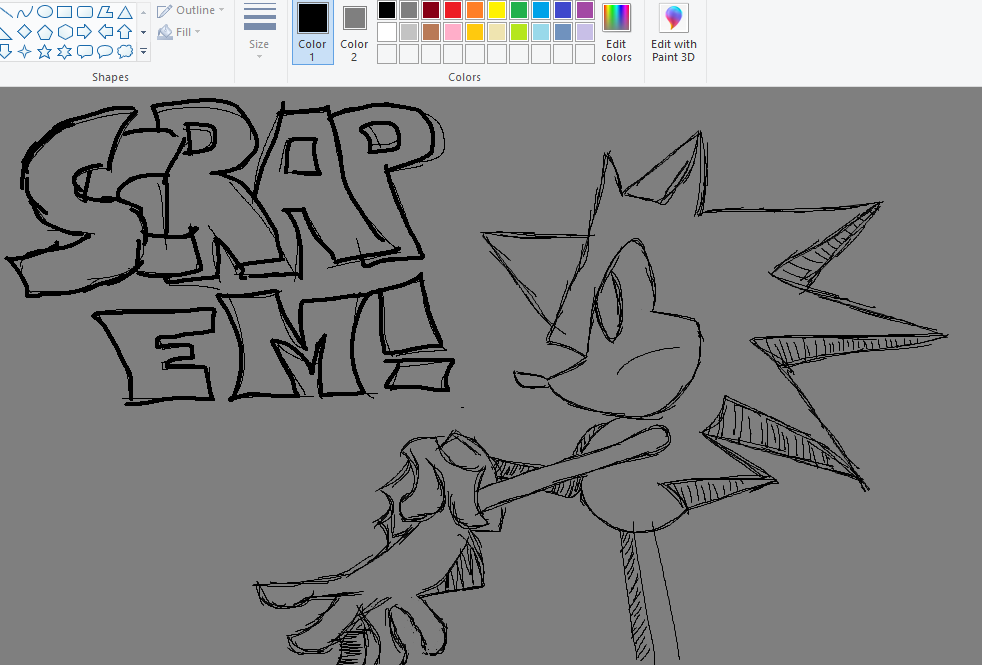Activate the Color 1 foreground selector
Screen dimensions: 982x665
coord(313,33)
